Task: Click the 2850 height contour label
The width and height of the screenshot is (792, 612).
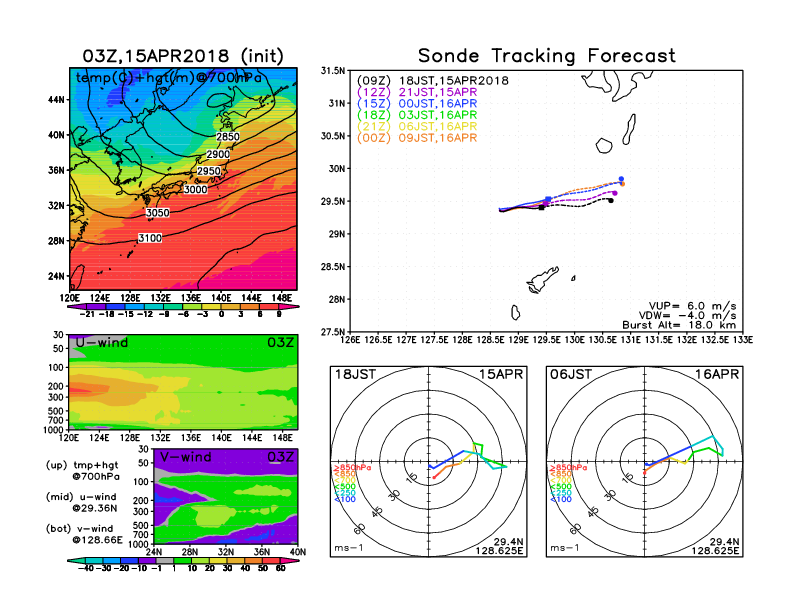Action: point(228,136)
